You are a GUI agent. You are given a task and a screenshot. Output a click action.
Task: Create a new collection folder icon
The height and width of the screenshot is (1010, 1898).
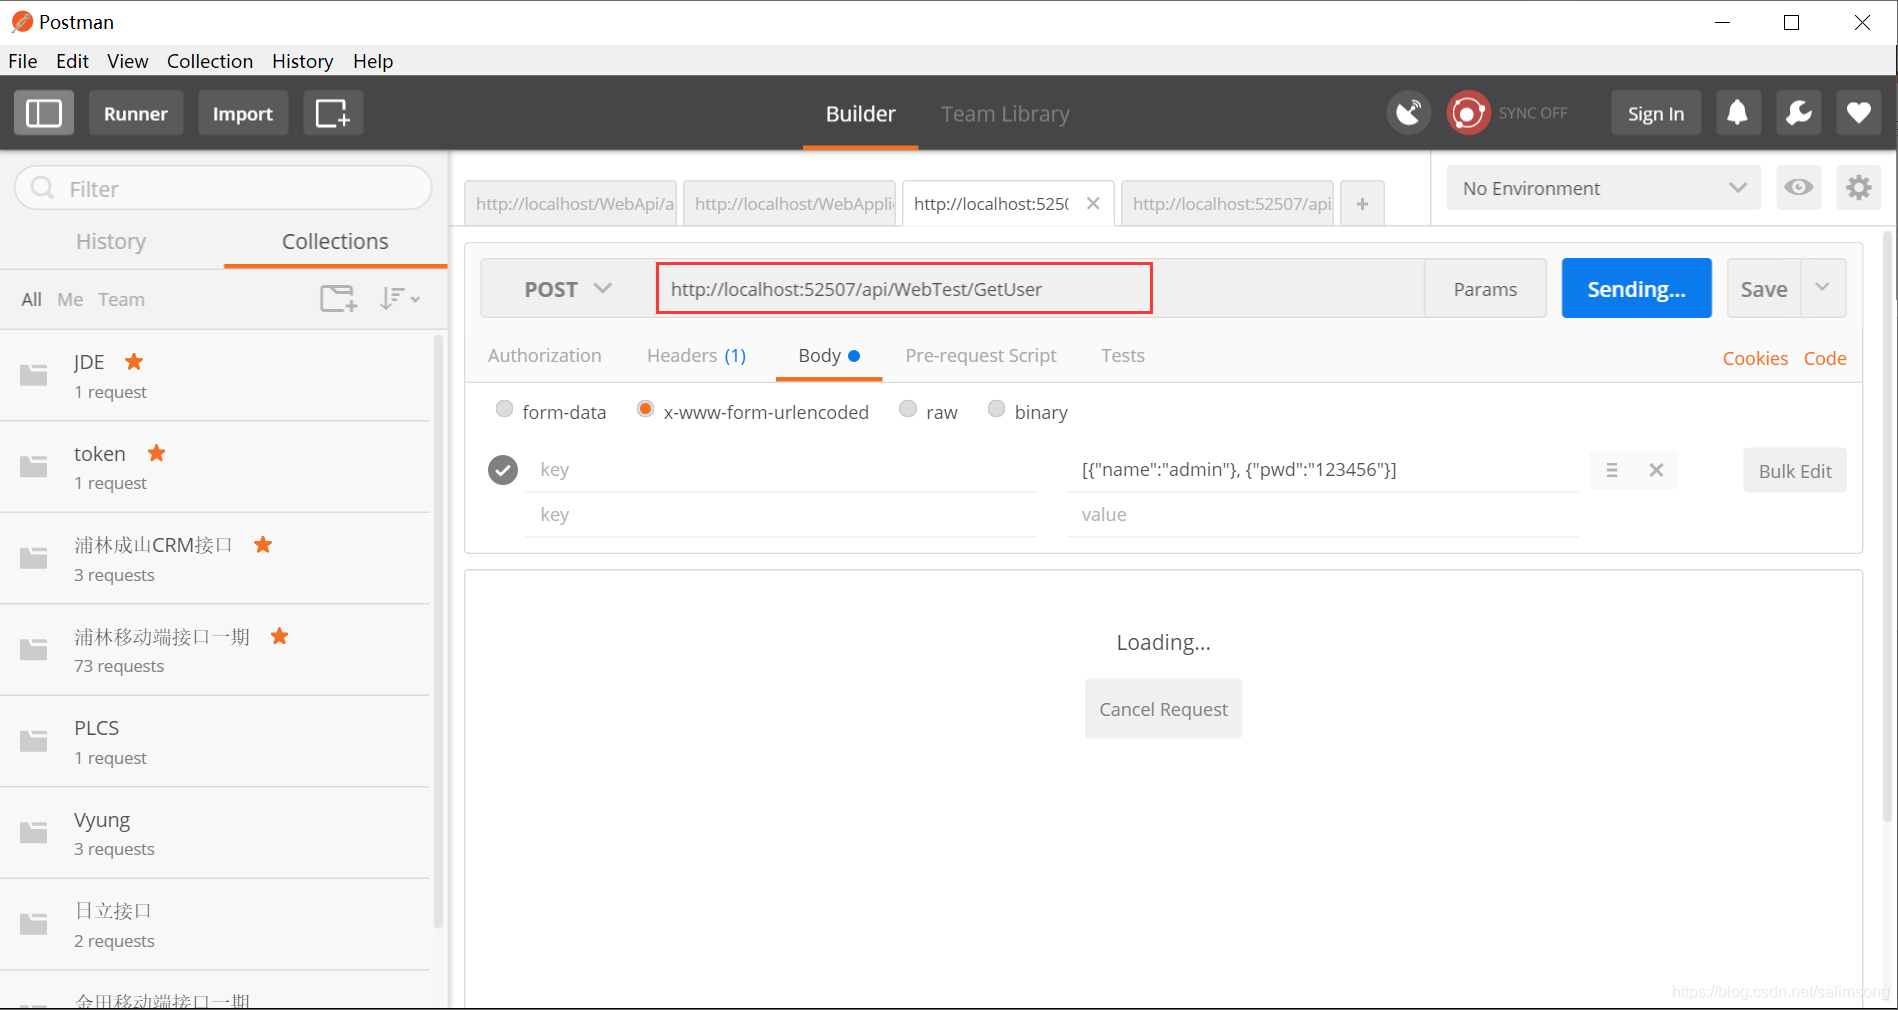pos(339,298)
